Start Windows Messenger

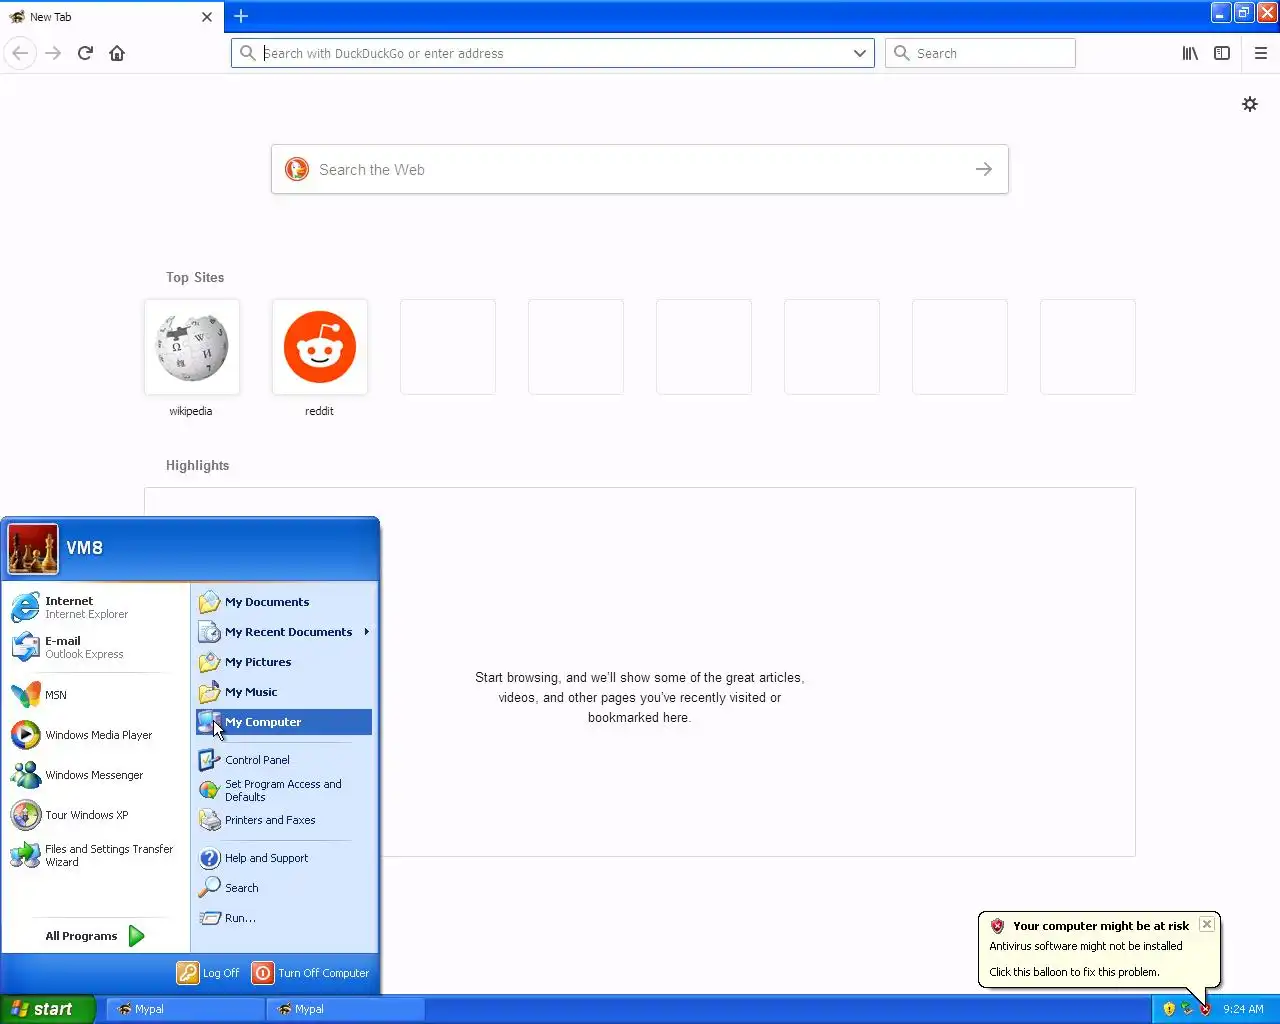96,775
